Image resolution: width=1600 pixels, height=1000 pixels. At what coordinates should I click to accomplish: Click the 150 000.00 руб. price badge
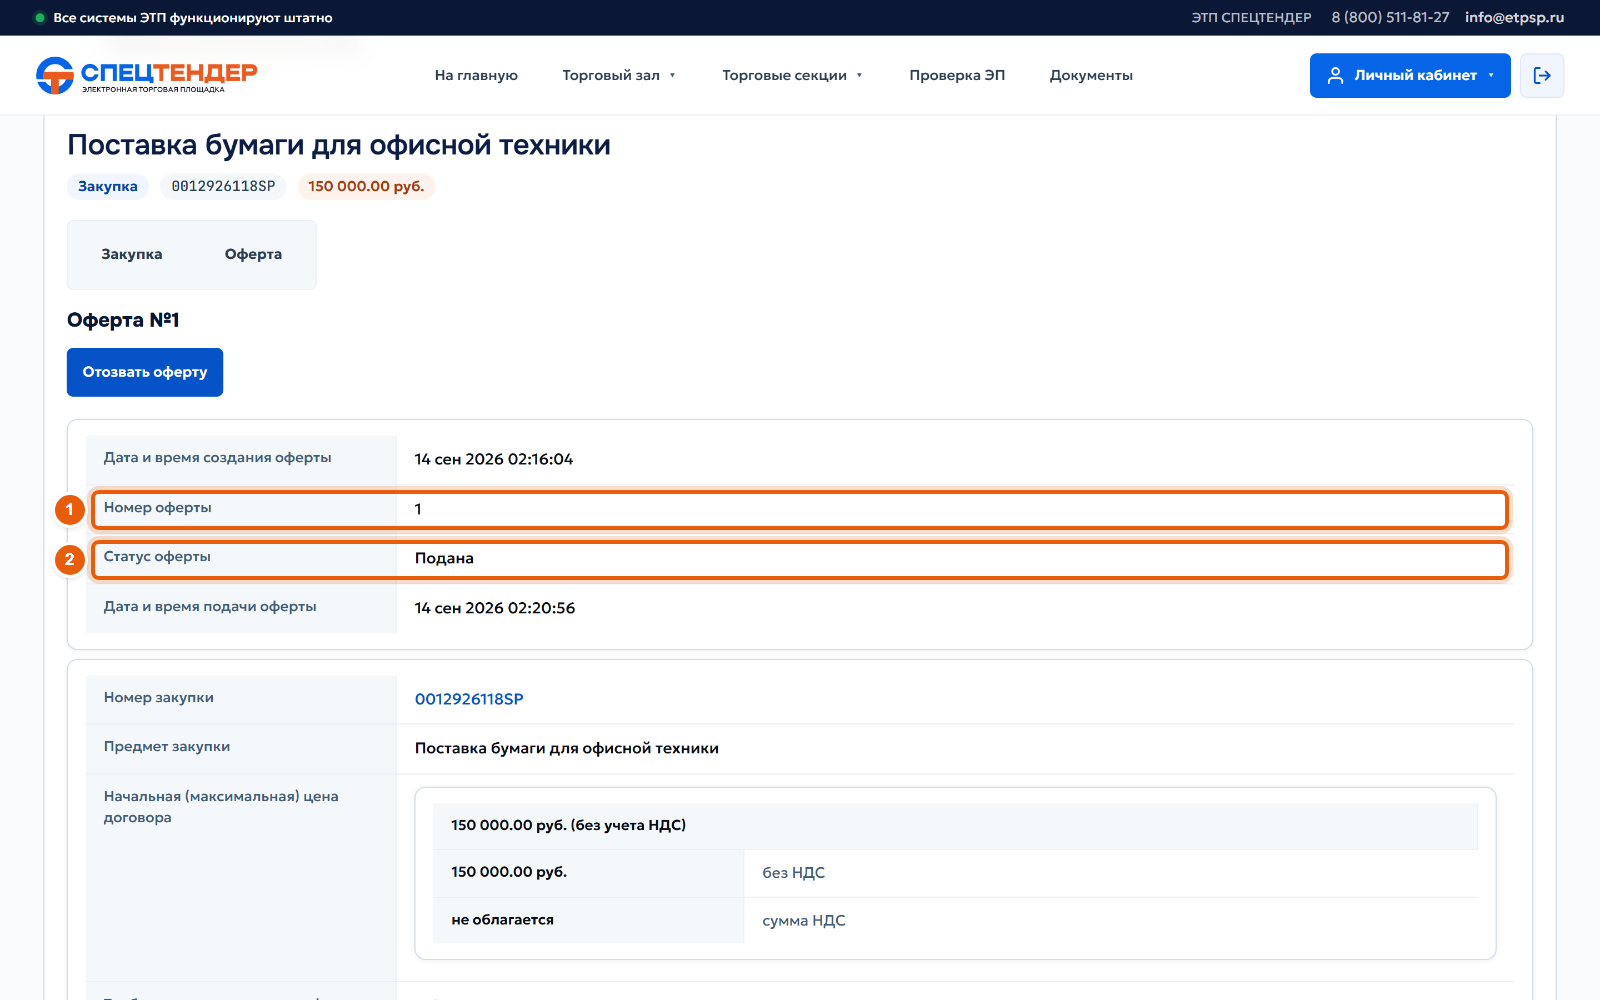point(366,186)
